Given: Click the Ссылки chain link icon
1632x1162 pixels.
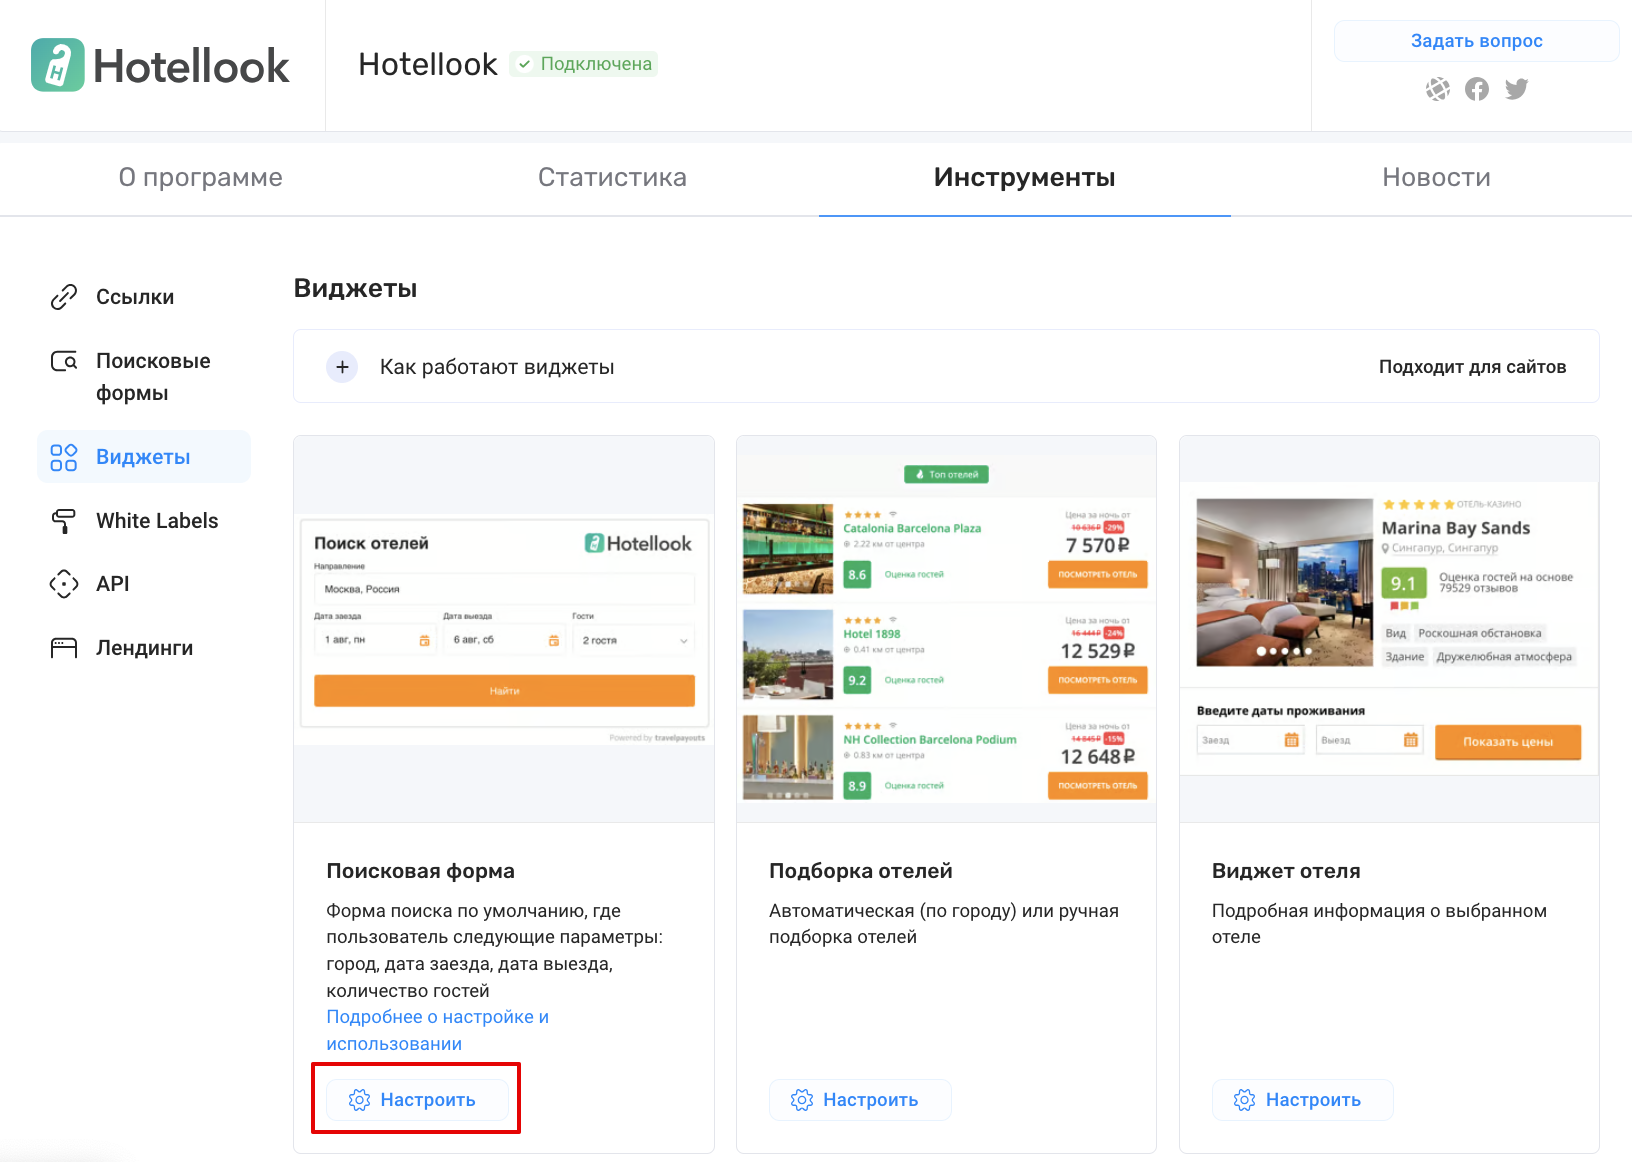Looking at the screenshot, I should (64, 297).
